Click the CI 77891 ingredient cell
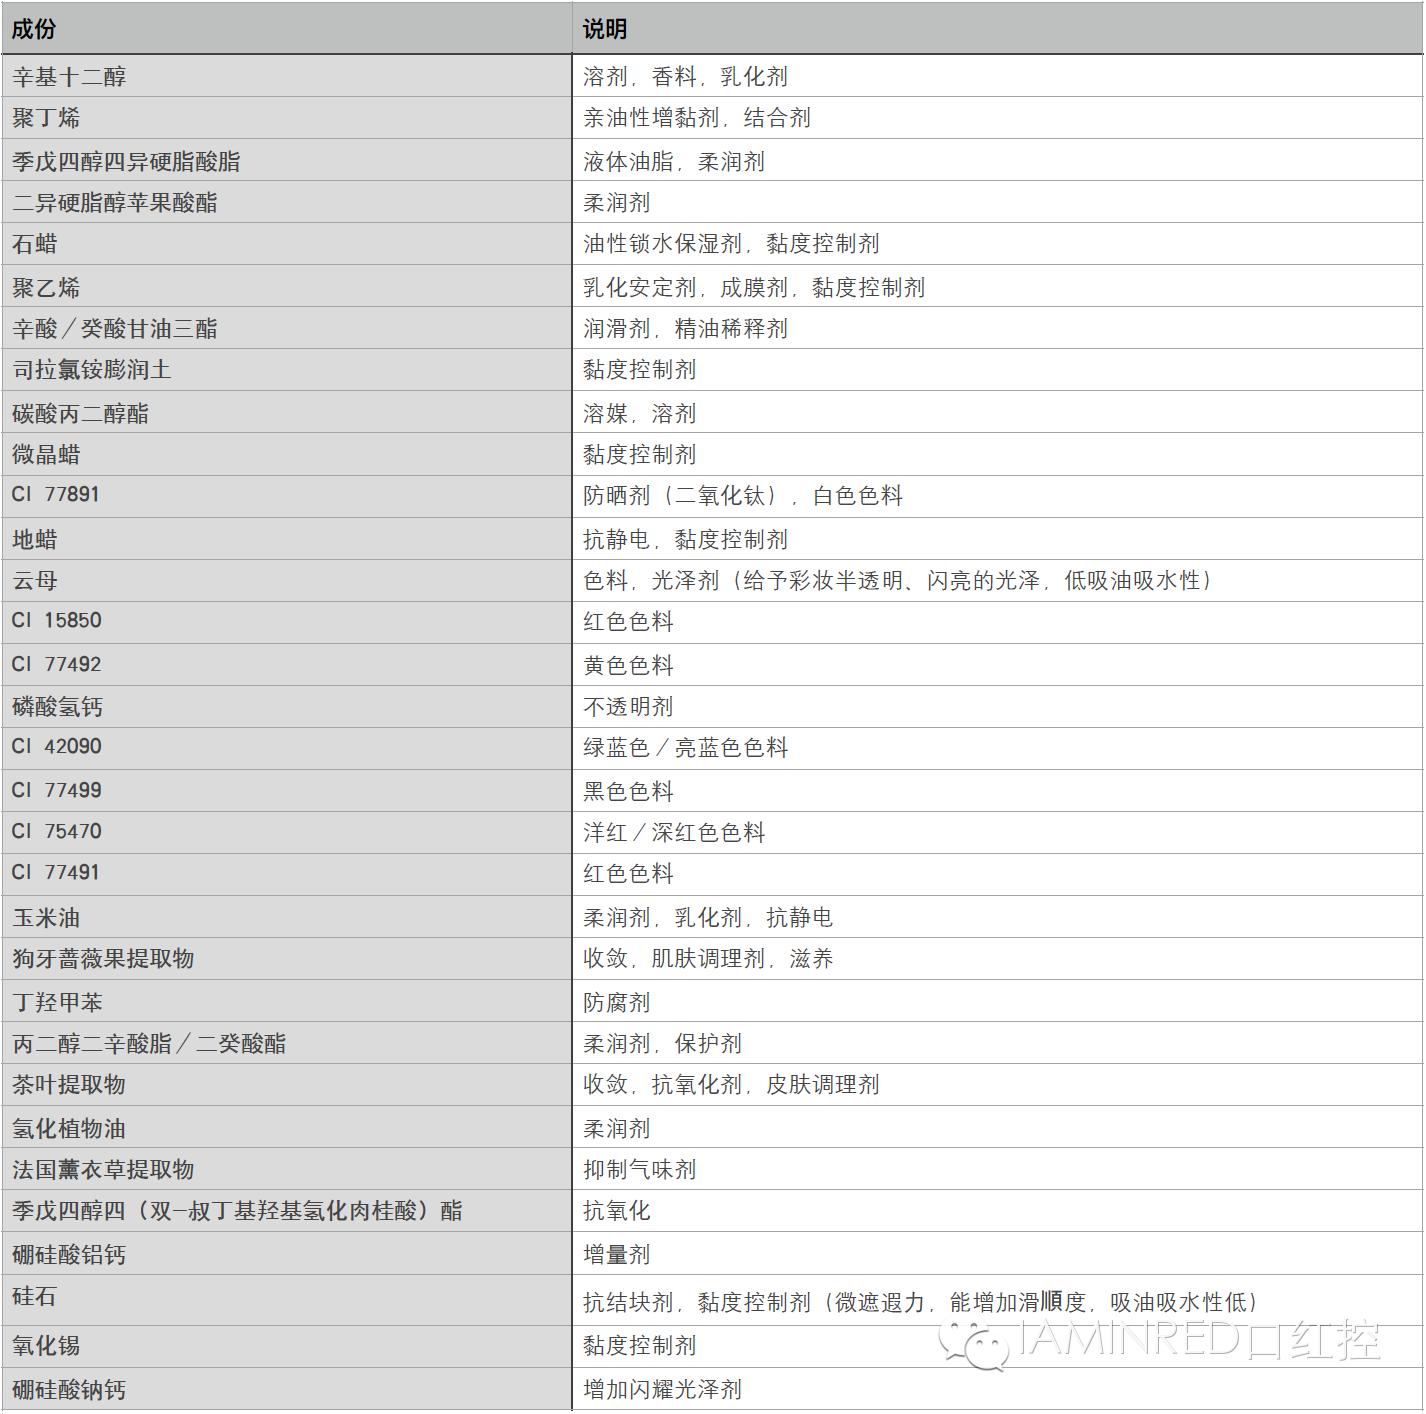The height and width of the screenshot is (1414, 1426). click(x=56, y=495)
